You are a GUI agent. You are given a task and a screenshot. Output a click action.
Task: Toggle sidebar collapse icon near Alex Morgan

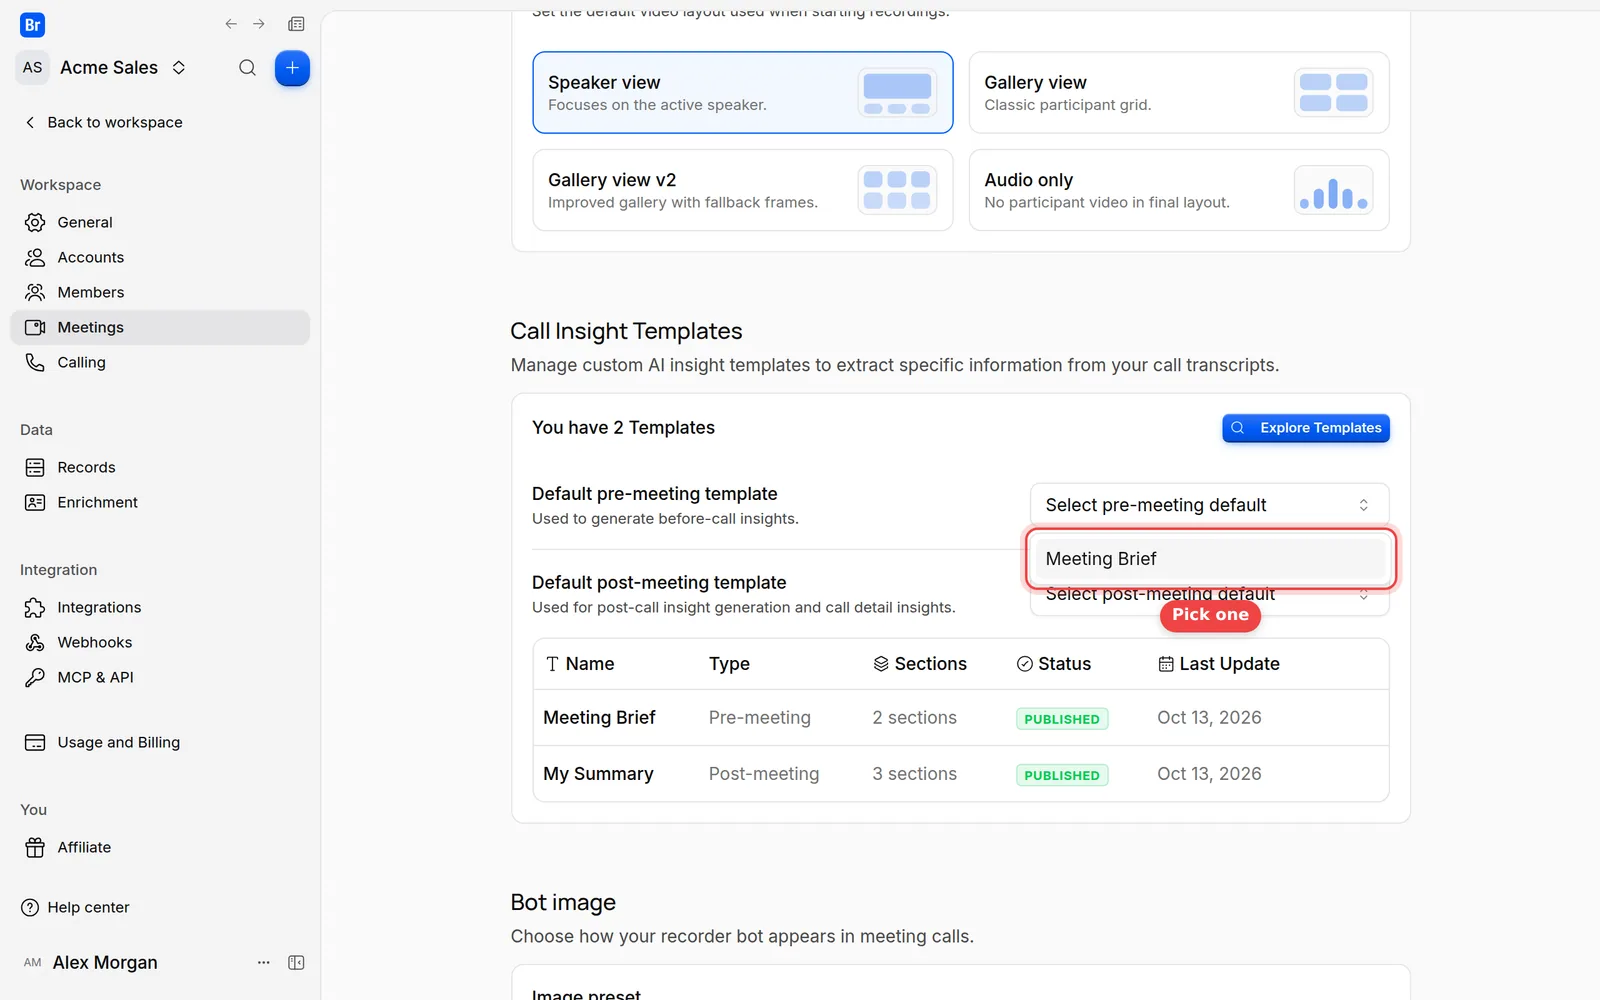[x=296, y=962]
